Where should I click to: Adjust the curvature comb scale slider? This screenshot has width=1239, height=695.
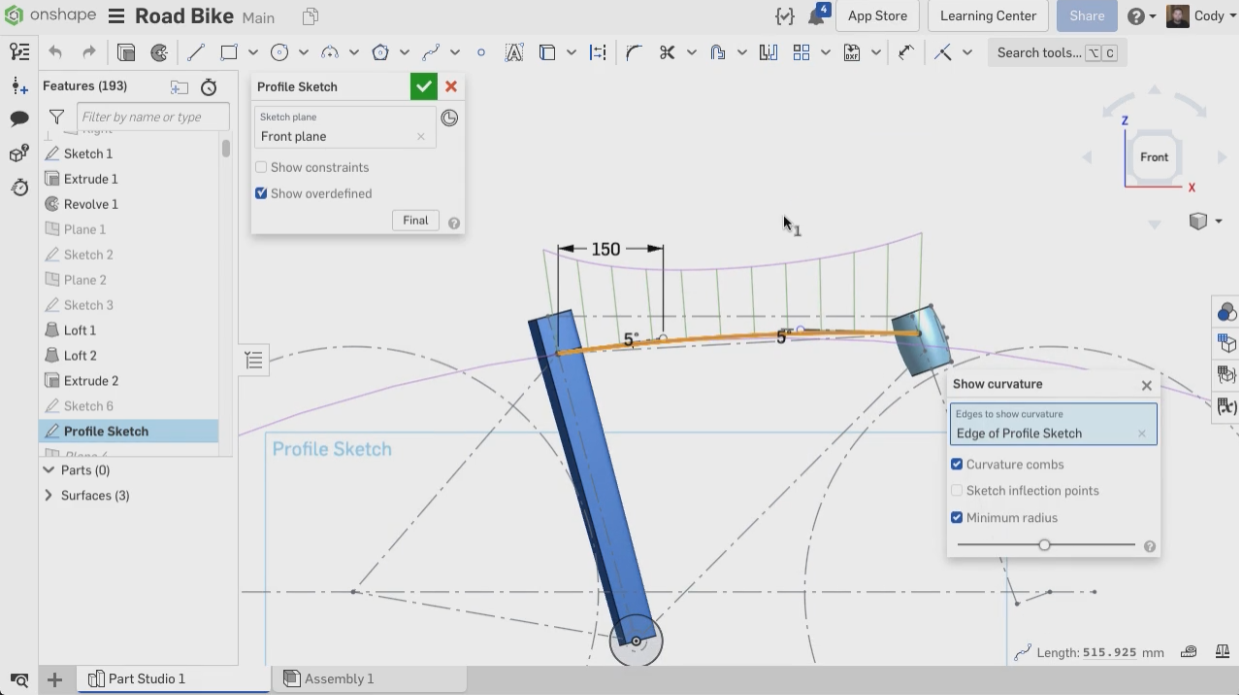pyautogui.click(x=1044, y=545)
